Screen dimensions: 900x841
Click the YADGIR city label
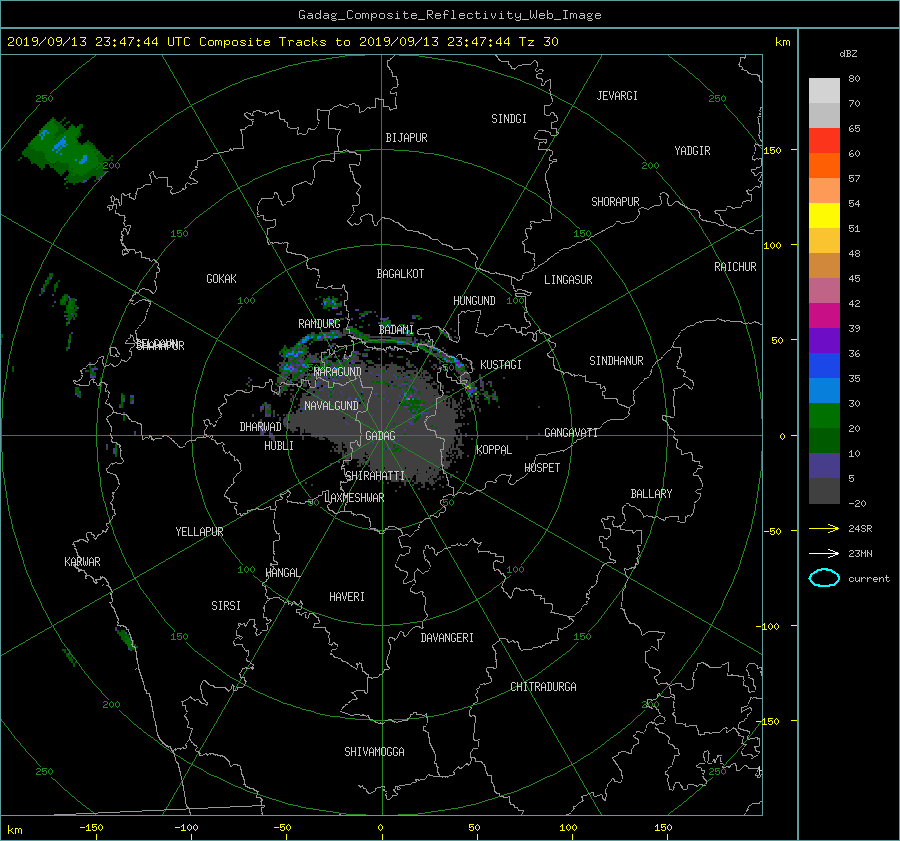click(x=692, y=151)
